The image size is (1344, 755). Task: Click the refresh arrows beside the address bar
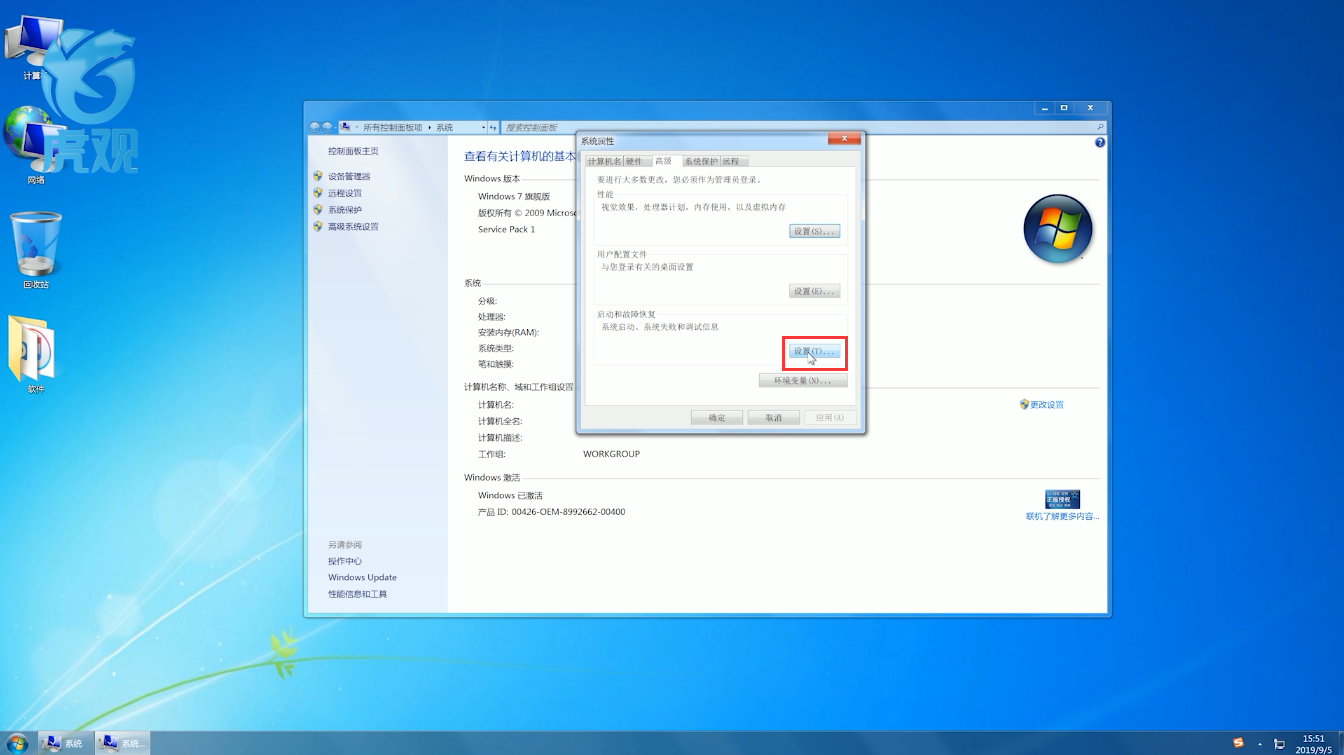tap(493, 128)
